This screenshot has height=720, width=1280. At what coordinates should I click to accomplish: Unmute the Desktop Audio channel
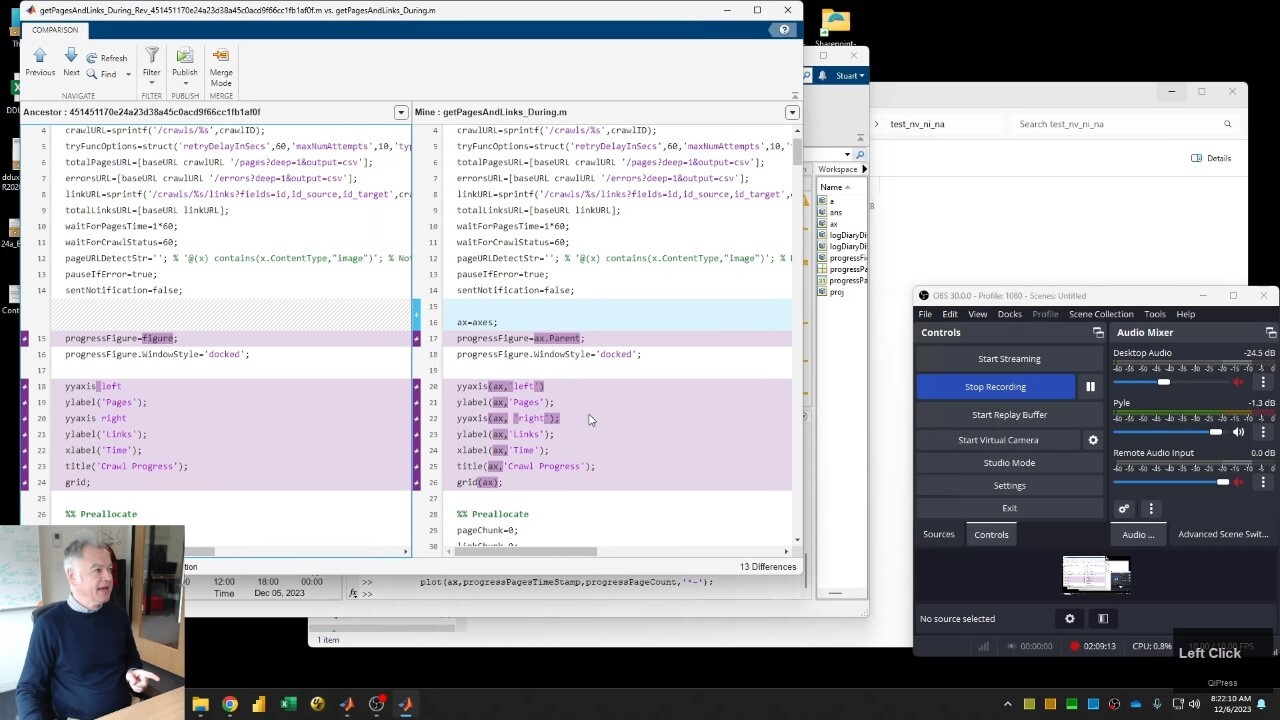click(1238, 382)
